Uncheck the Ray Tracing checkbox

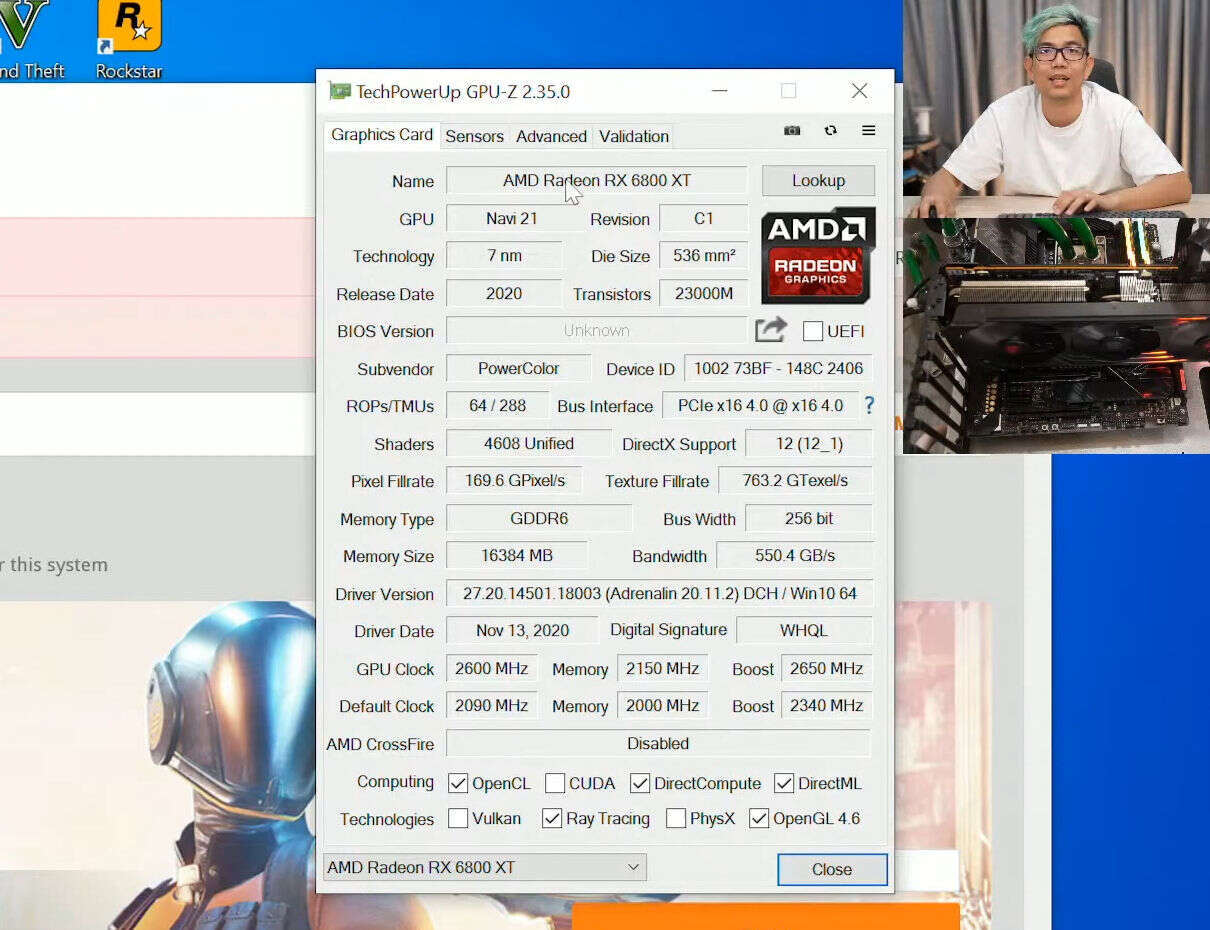[x=552, y=818]
